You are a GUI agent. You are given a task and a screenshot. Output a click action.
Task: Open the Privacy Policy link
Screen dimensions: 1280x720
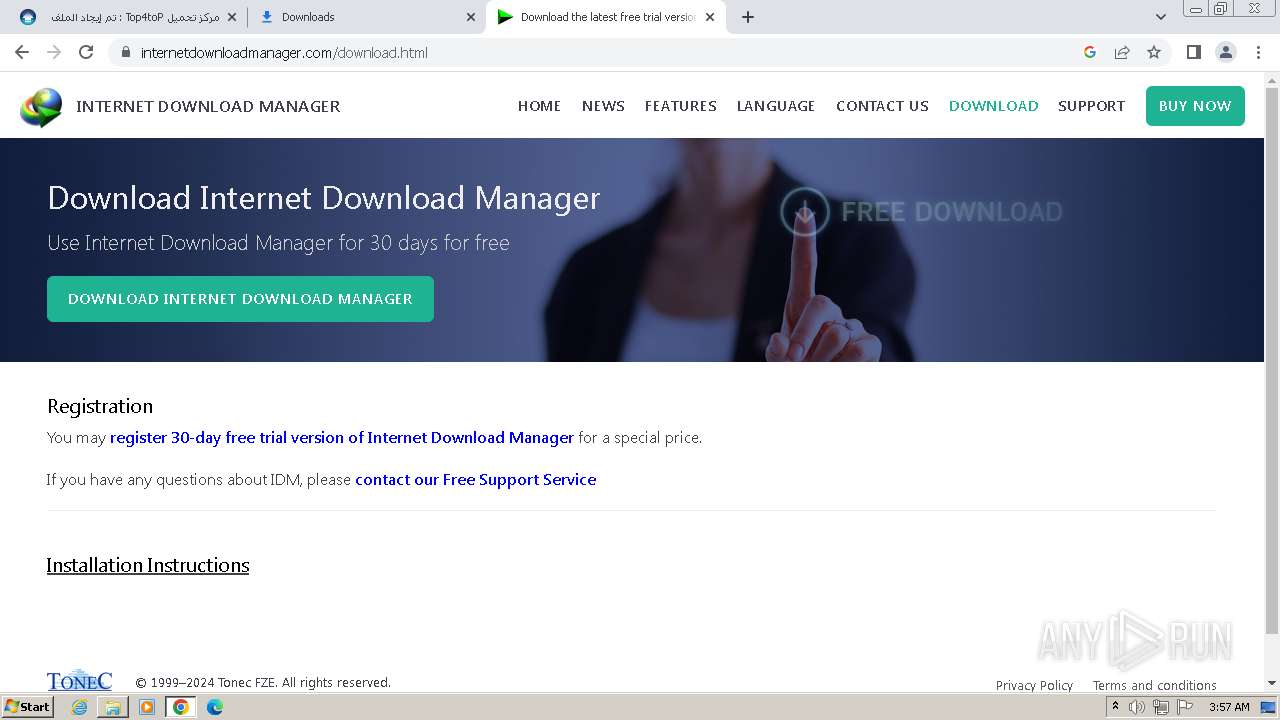(x=1034, y=685)
